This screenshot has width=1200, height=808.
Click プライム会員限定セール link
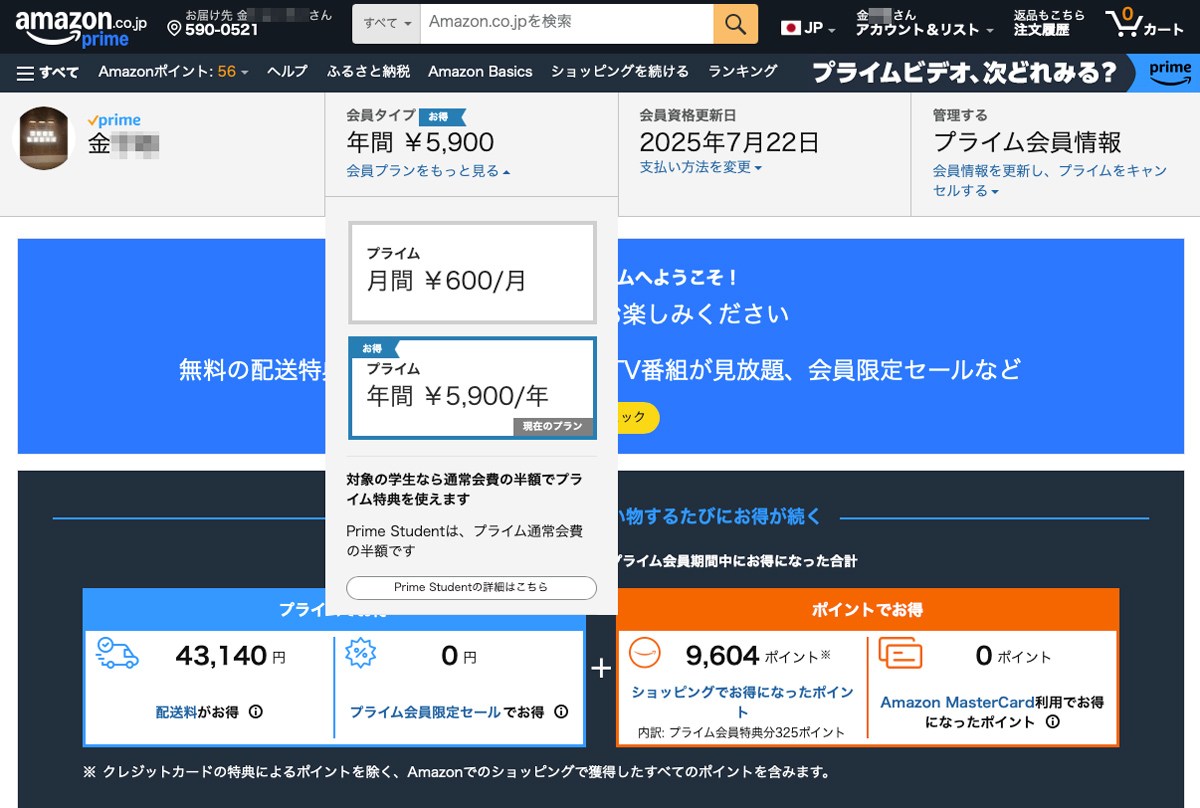point(425,712)
